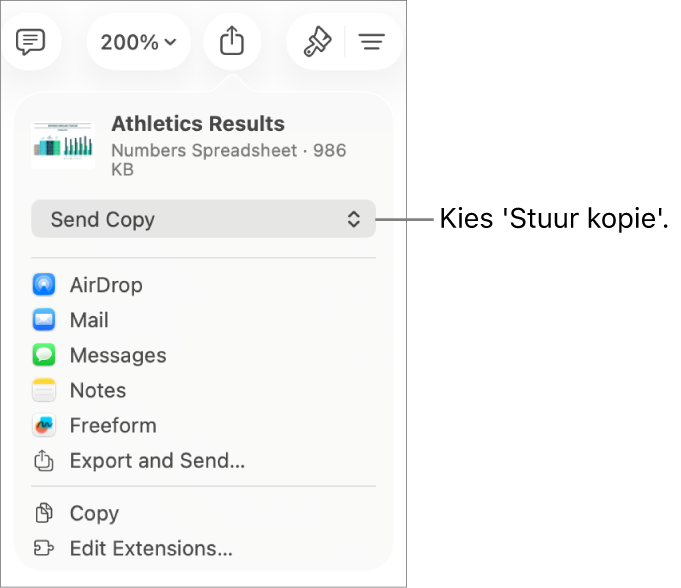Click the AirDrop icon
Image resolution: width=681 pixels, height=588 pixels.
point(44,284)
